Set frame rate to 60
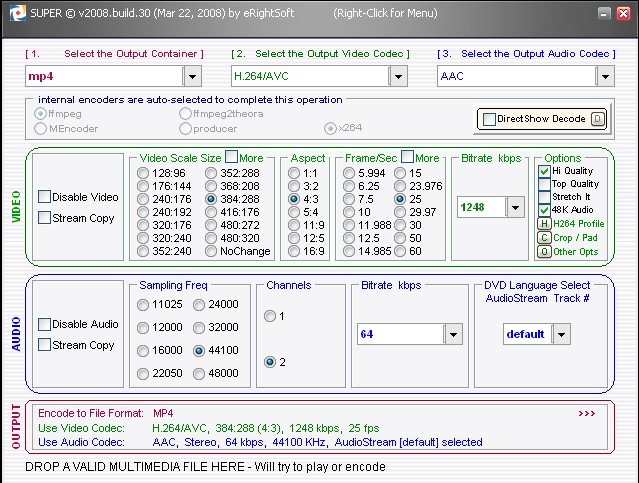 (x=400, y=251)
